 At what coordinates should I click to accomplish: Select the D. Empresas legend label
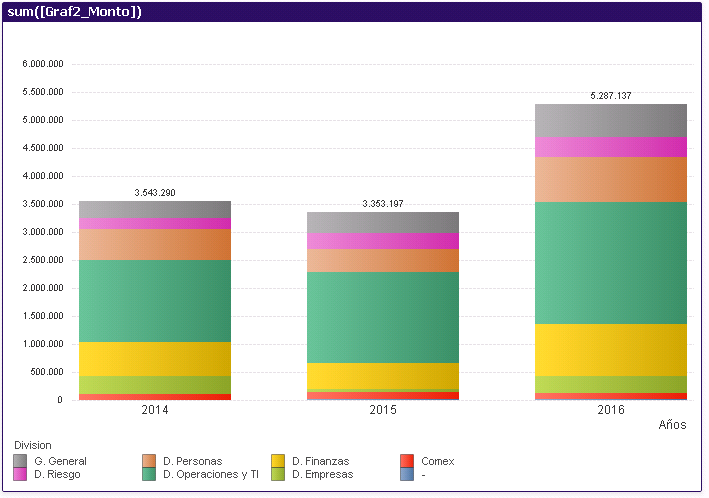322,474
